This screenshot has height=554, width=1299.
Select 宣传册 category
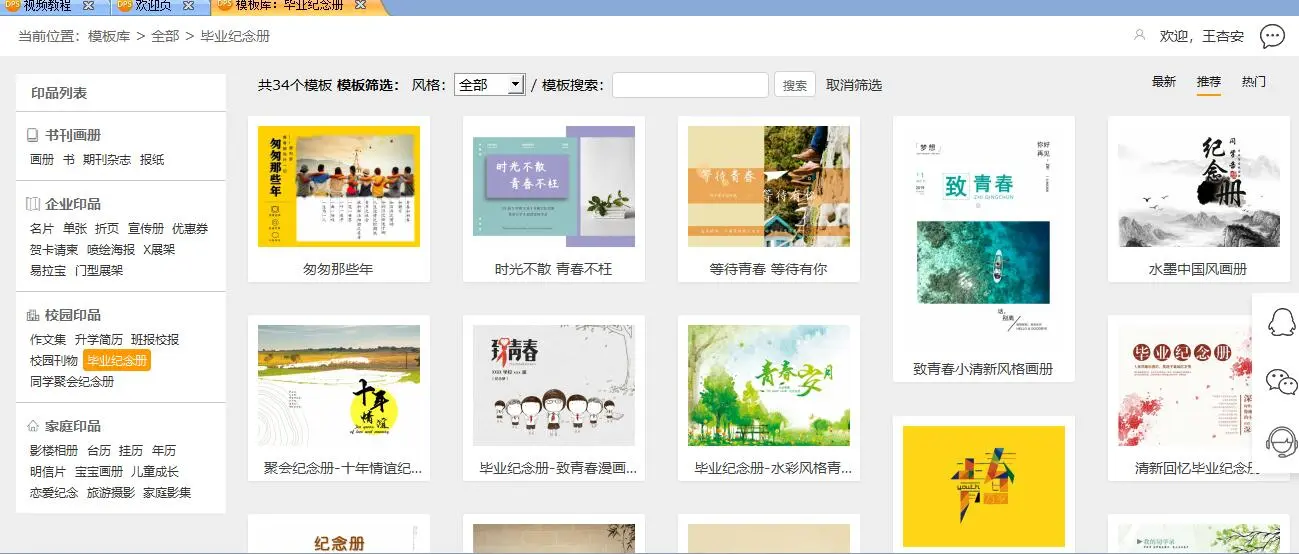point(146,229)
